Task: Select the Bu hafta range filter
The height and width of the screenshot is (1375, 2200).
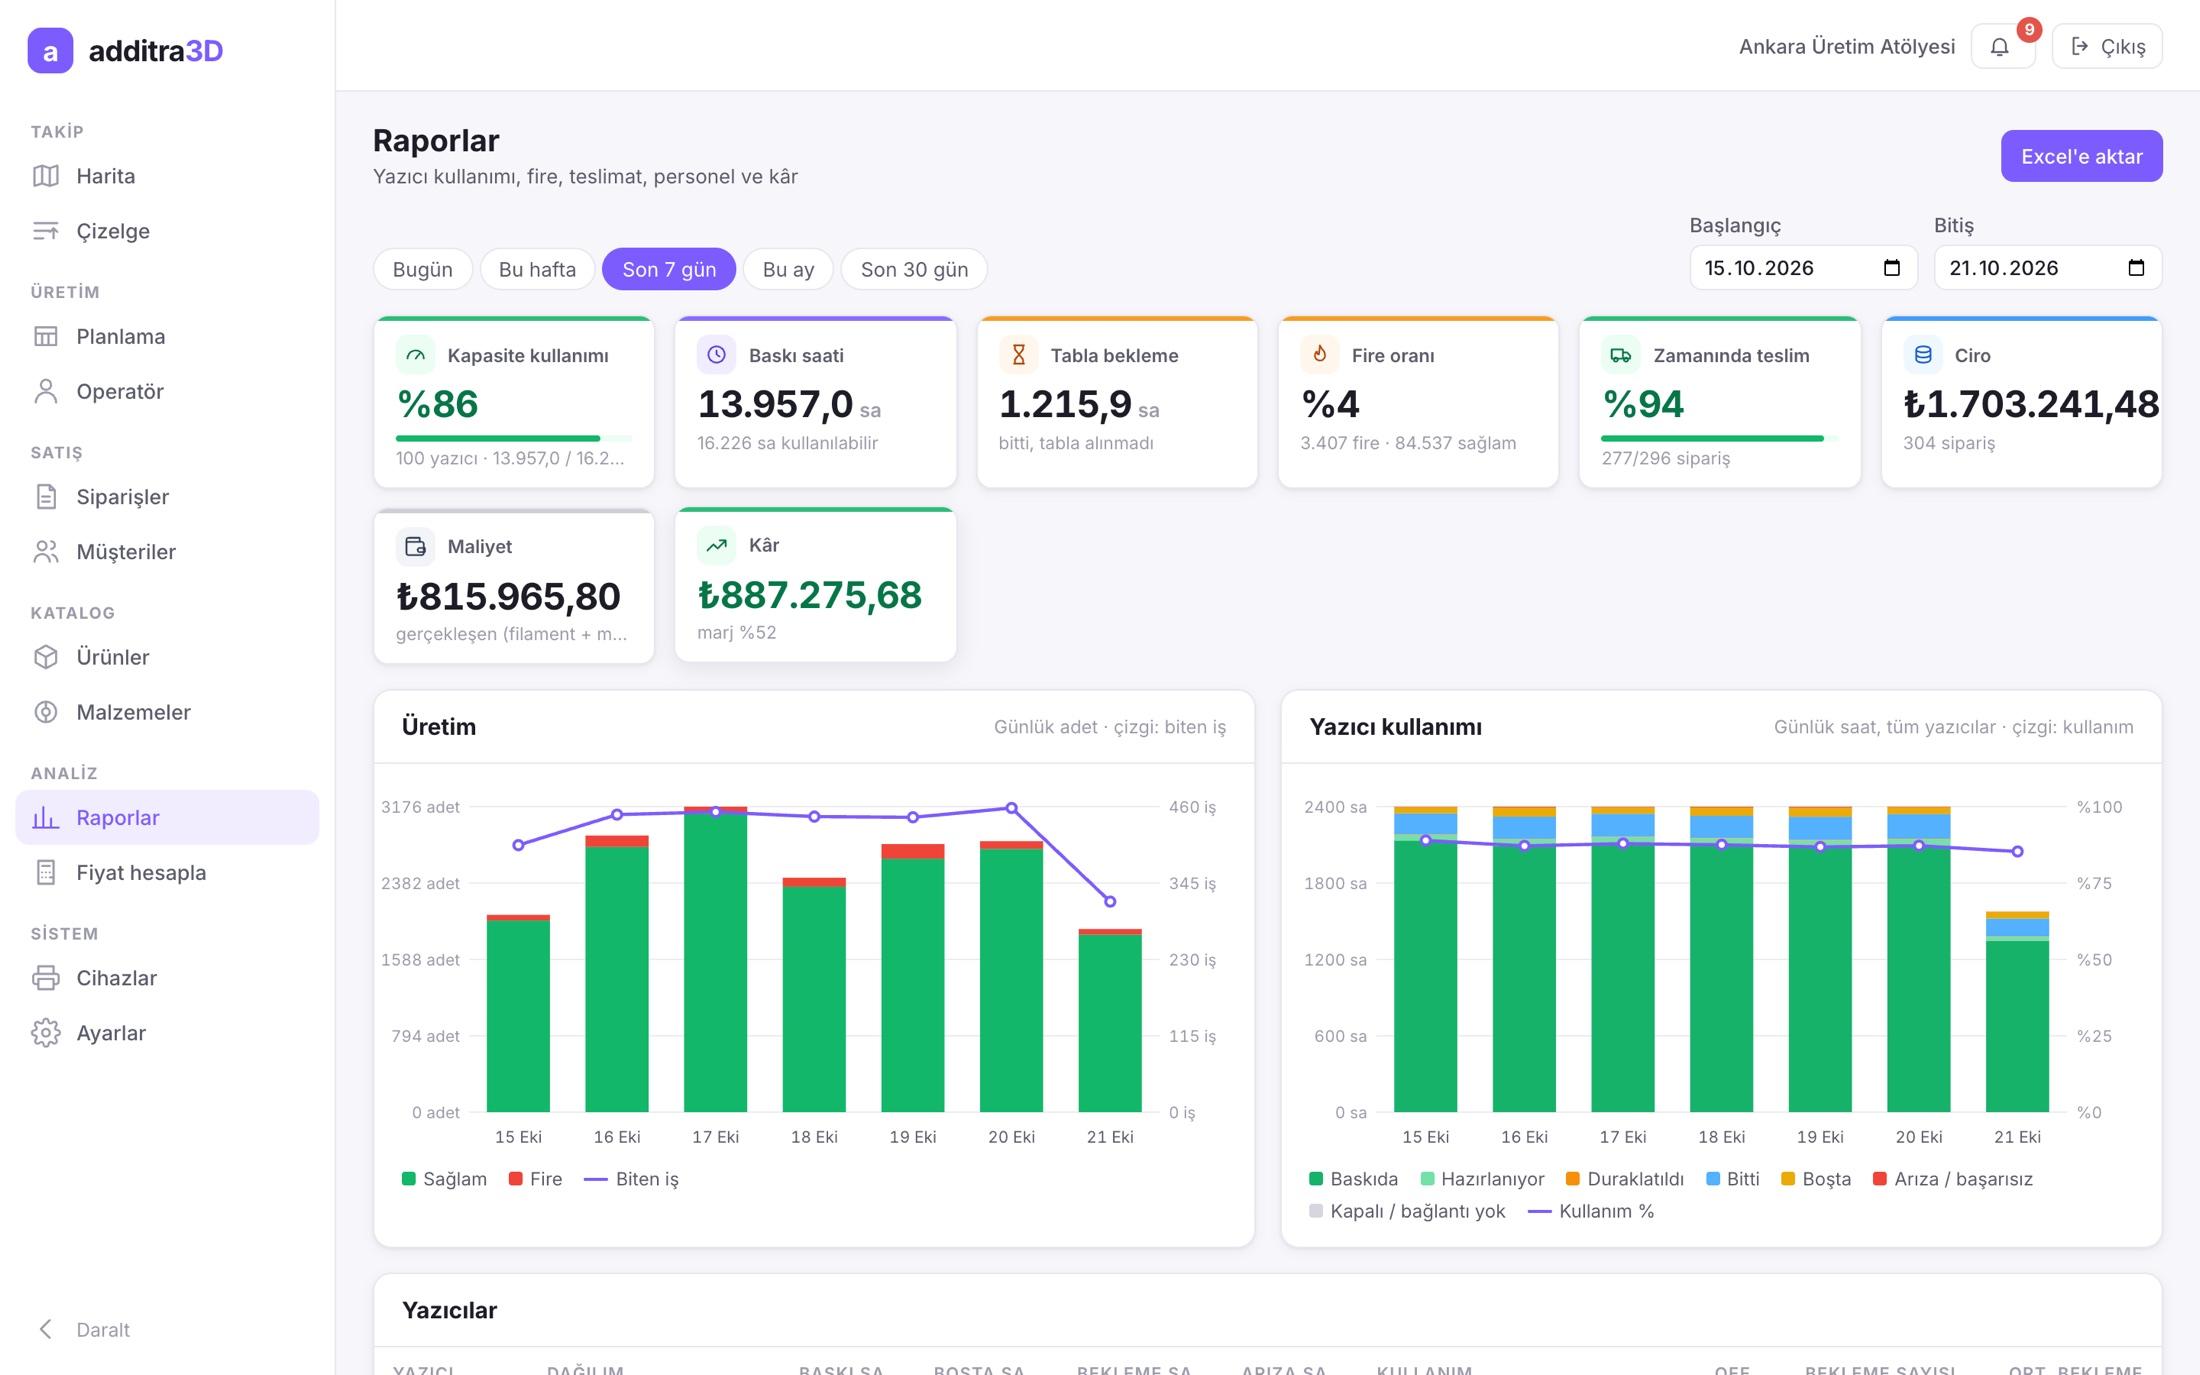Action: pos(537,269)
